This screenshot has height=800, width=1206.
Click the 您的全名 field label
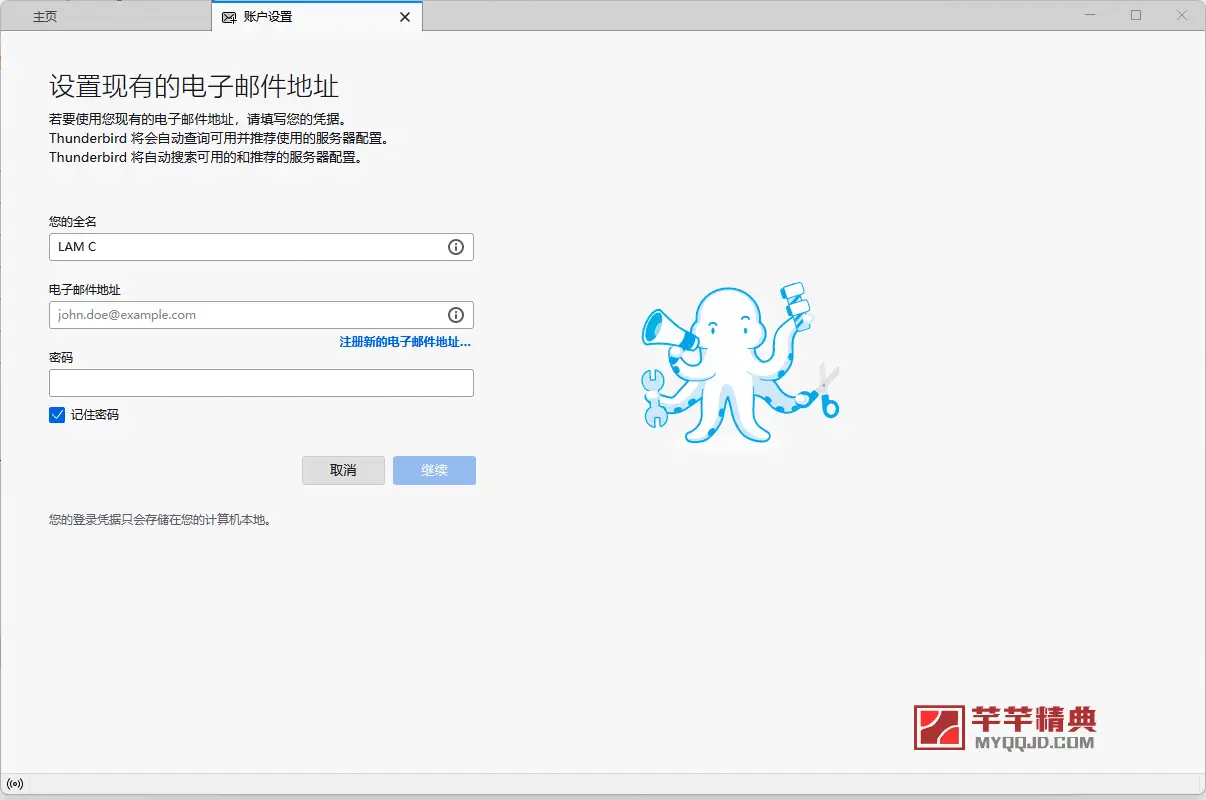point(73,221)
